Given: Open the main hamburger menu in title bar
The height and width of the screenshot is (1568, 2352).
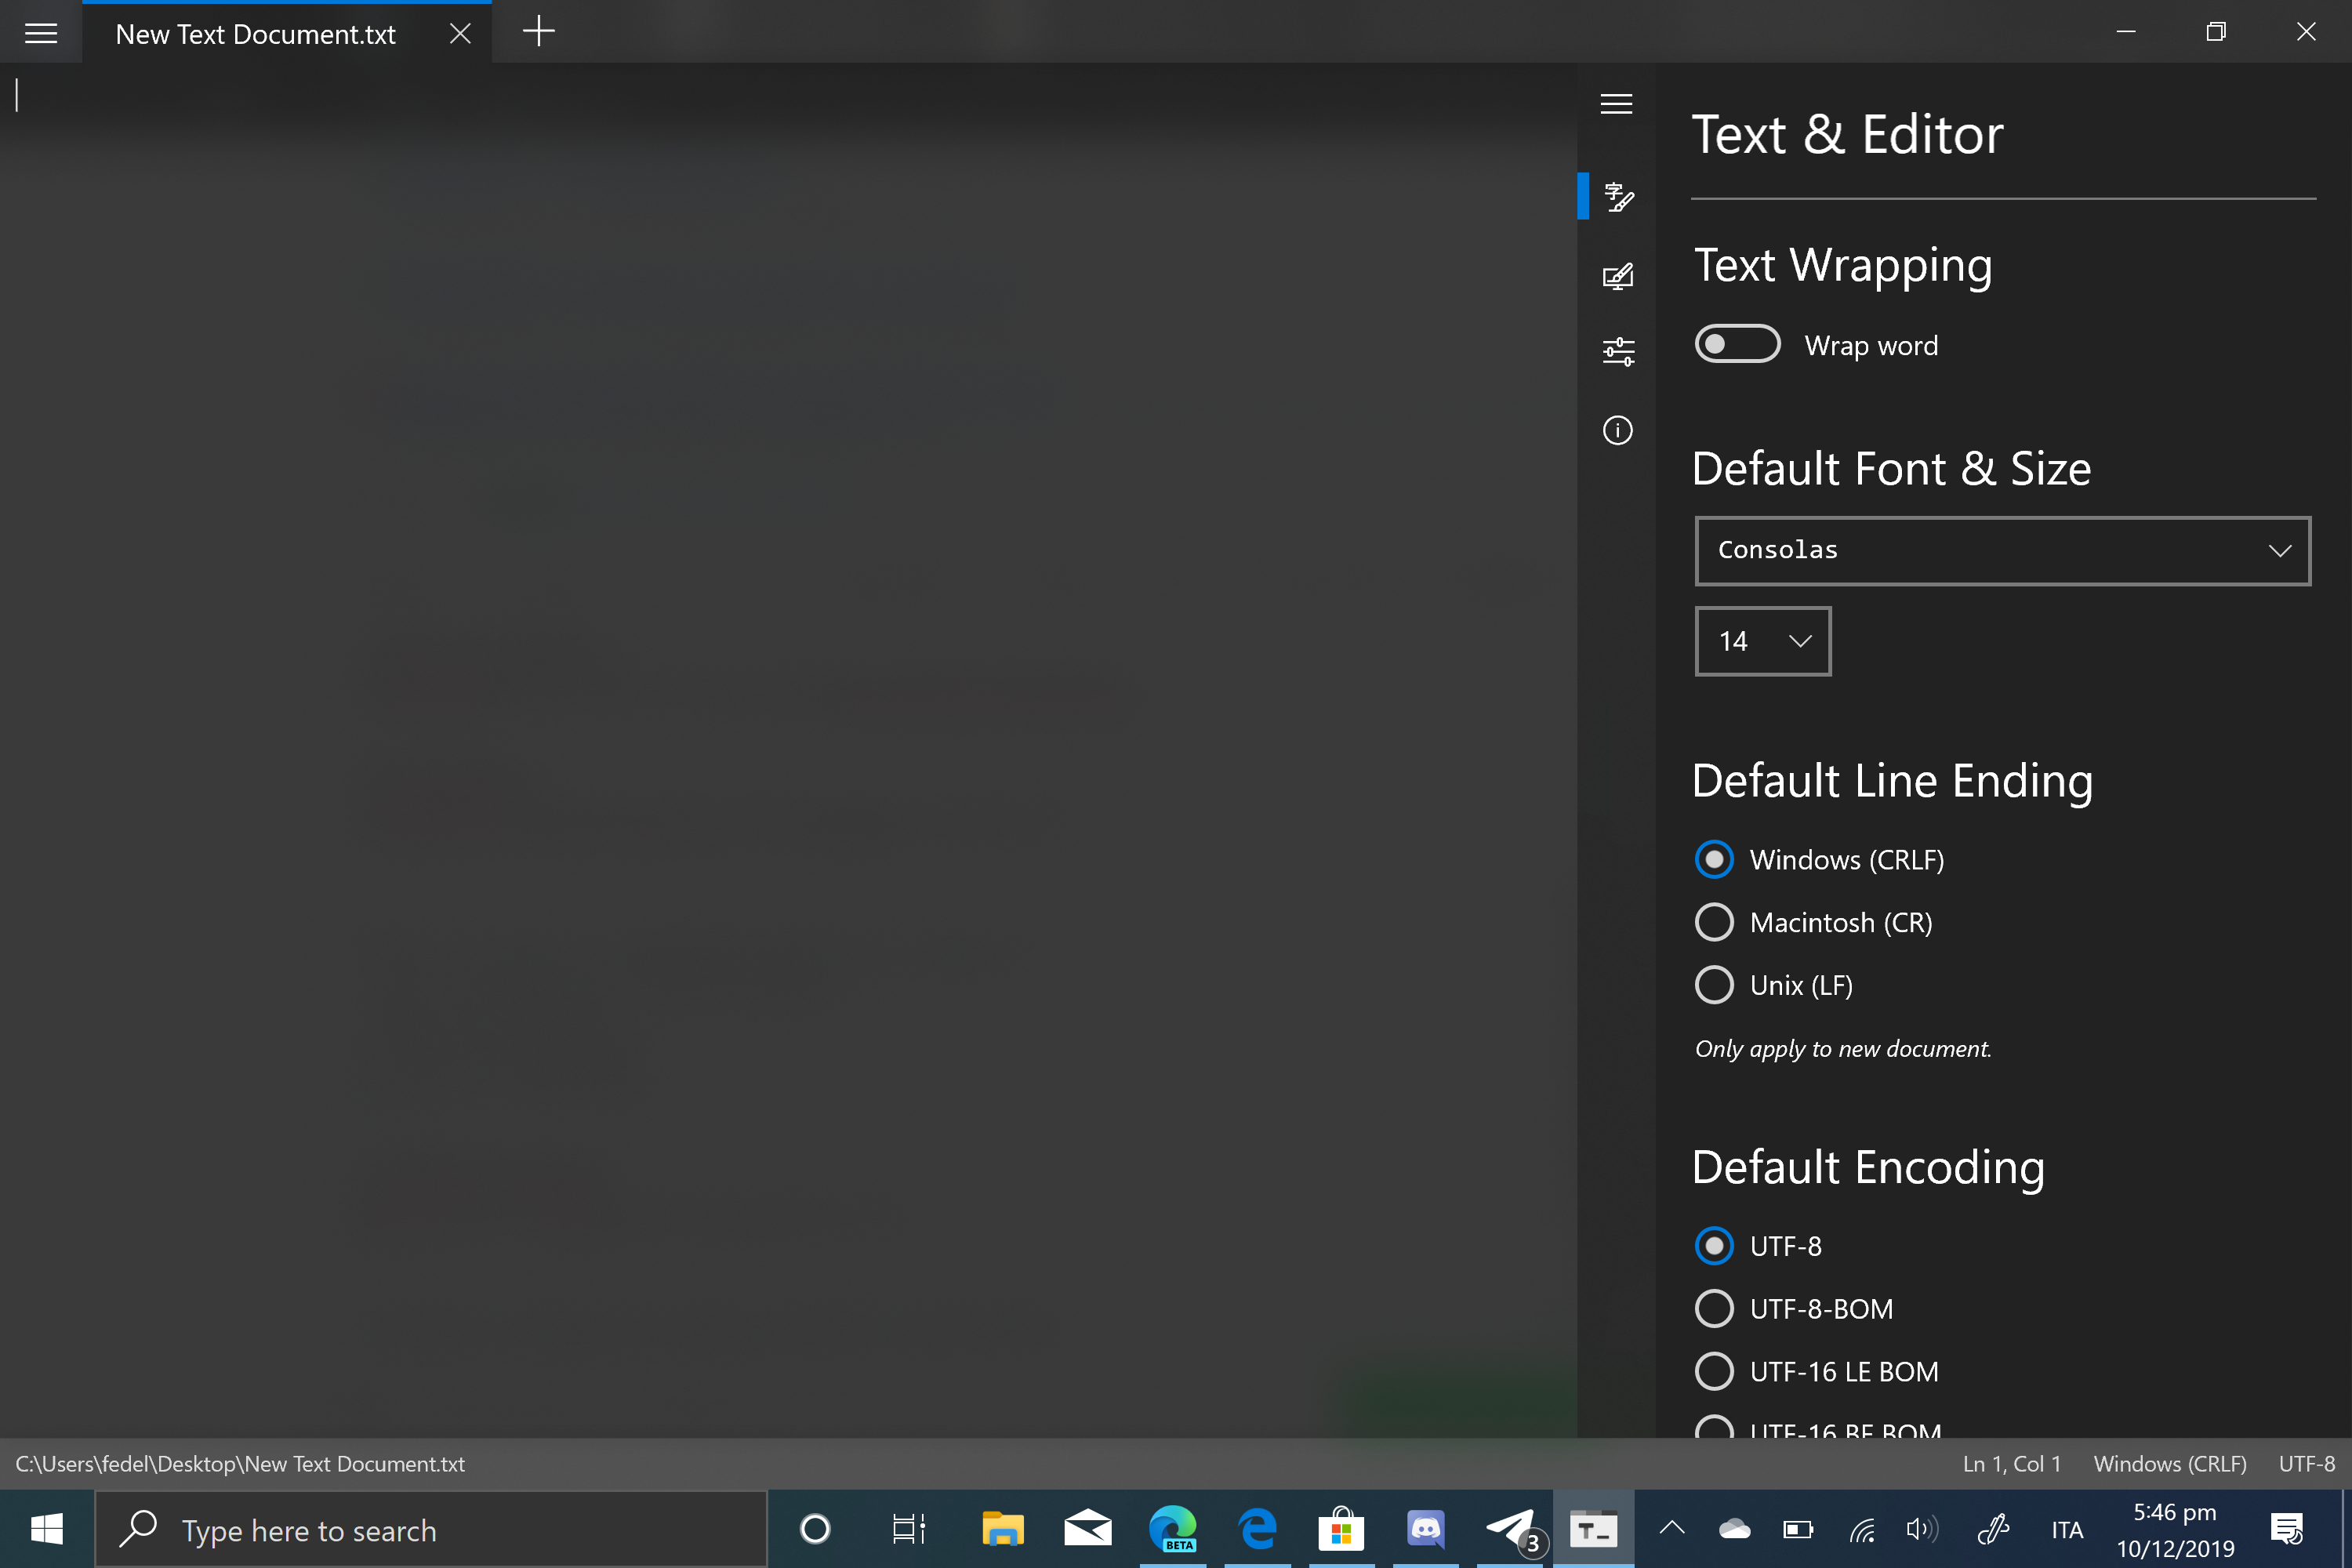Looking at the screenshot, I should (x=41, y=33).
